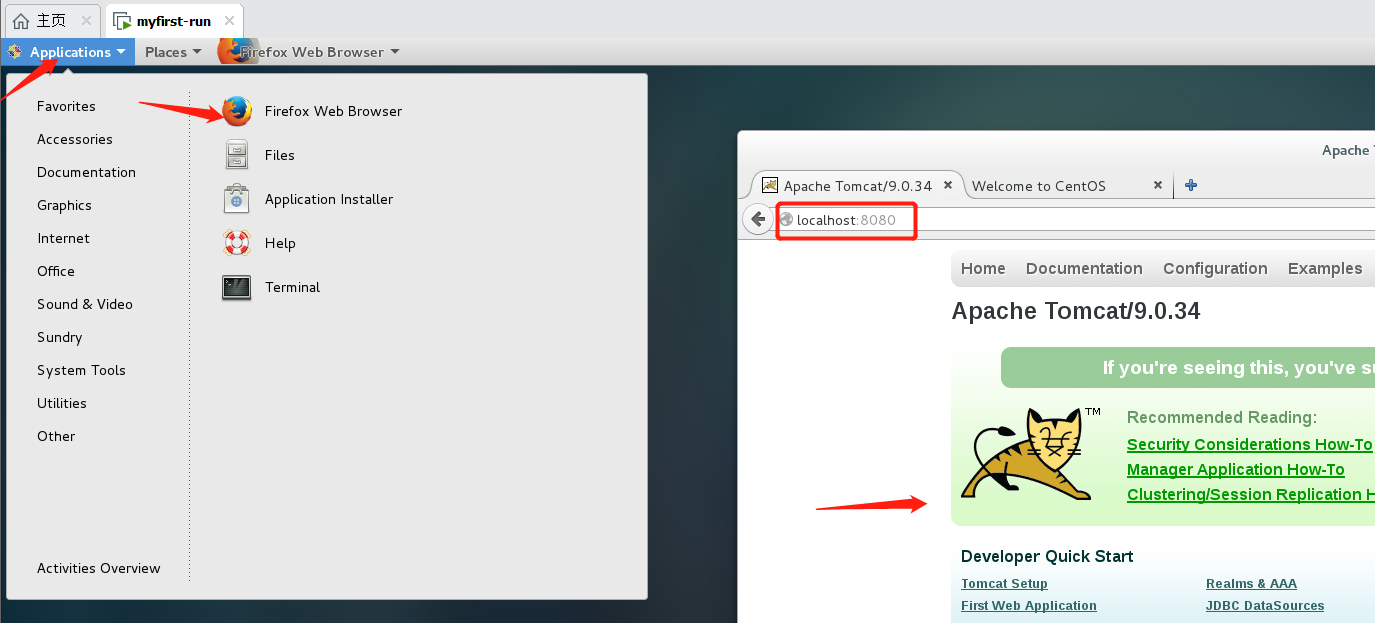1375x623 pixels.
Task: Click the Firefox back arrow button
Action: [x=758, y=220]
